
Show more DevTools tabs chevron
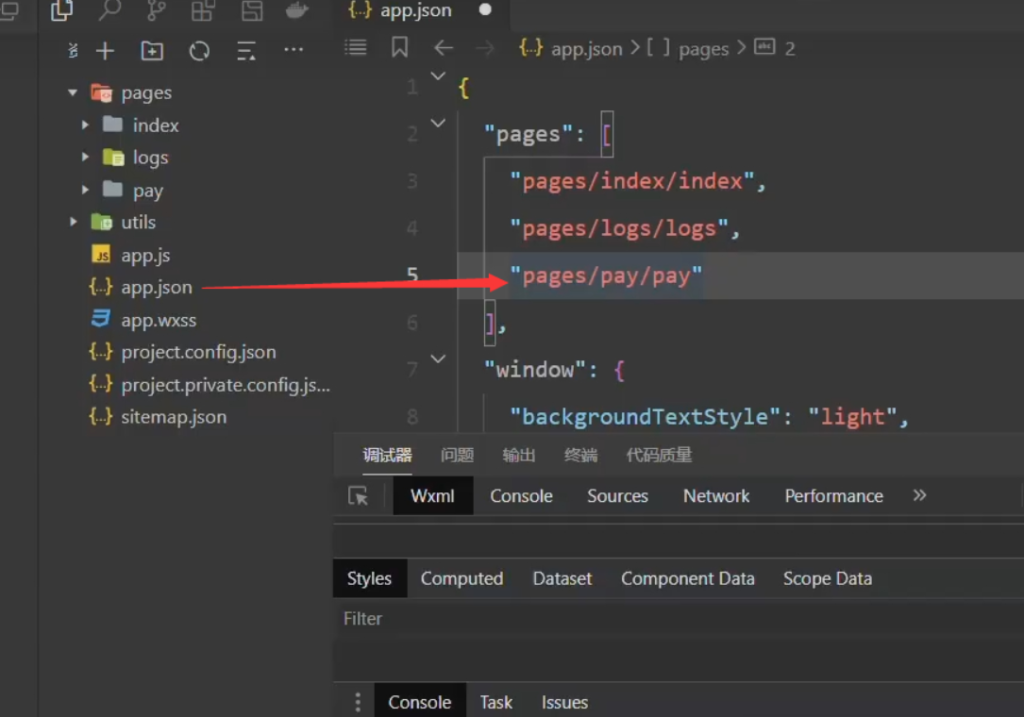coord(920,496)
